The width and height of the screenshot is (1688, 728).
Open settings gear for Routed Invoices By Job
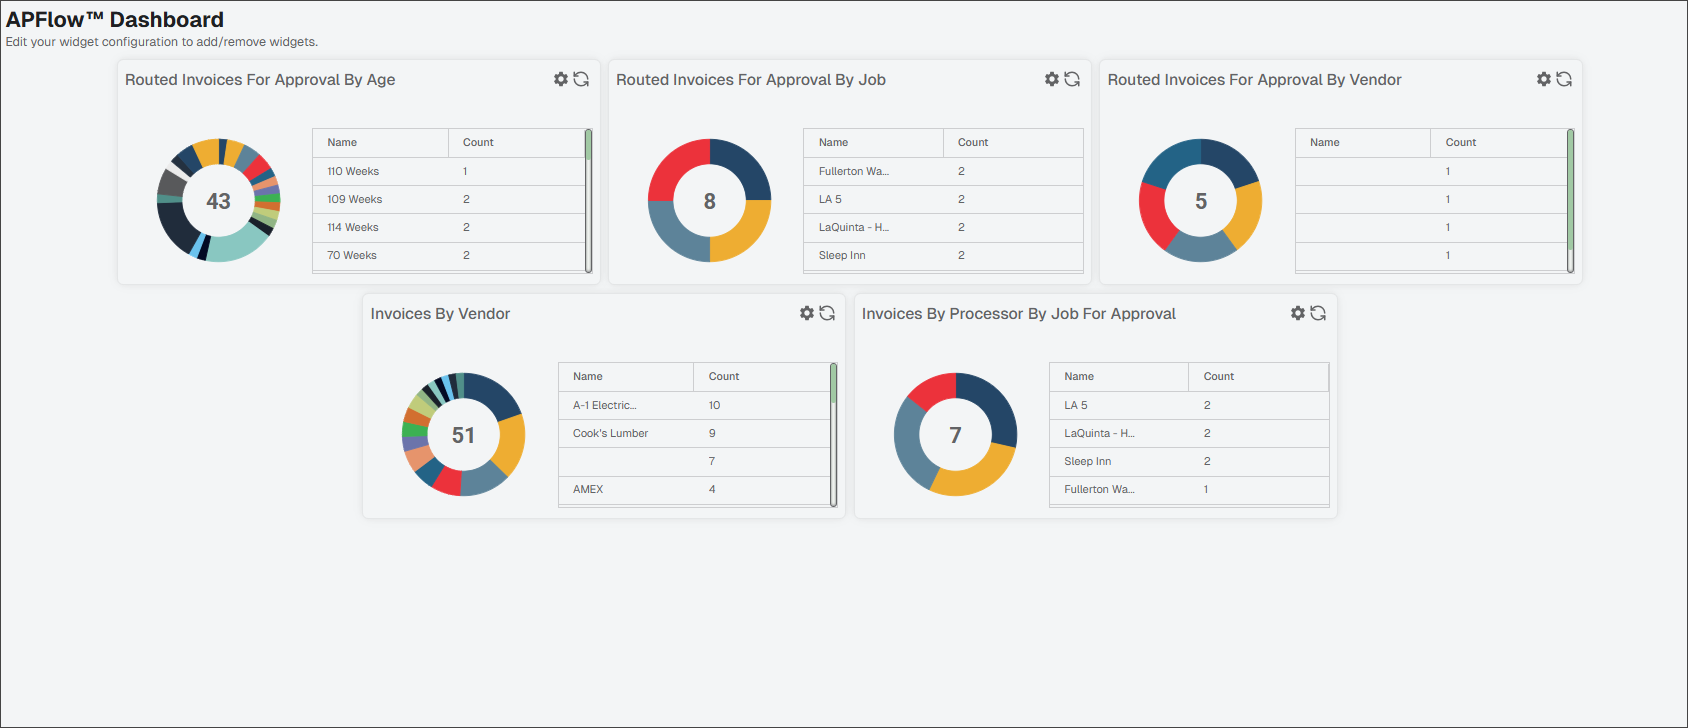click(1052, 79)
